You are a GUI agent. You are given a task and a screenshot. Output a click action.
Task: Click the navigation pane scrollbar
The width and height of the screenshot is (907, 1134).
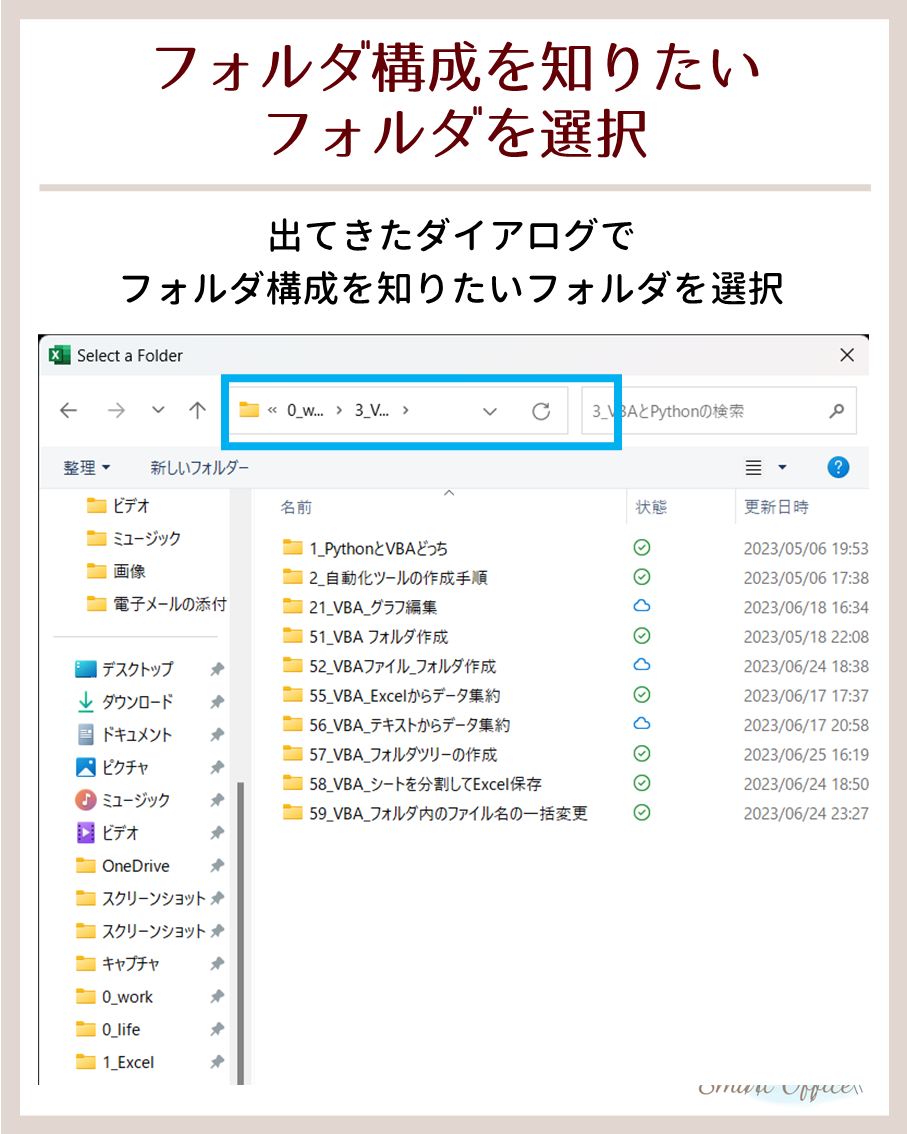[x=240, y=933]
